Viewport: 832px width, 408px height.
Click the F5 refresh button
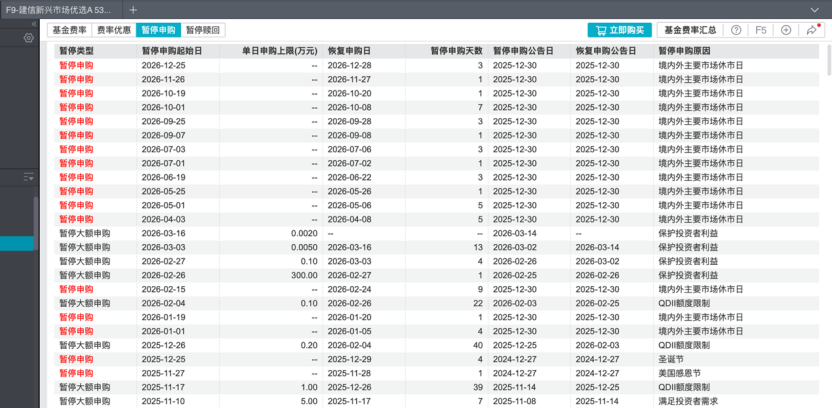click(x=761, y=31)
